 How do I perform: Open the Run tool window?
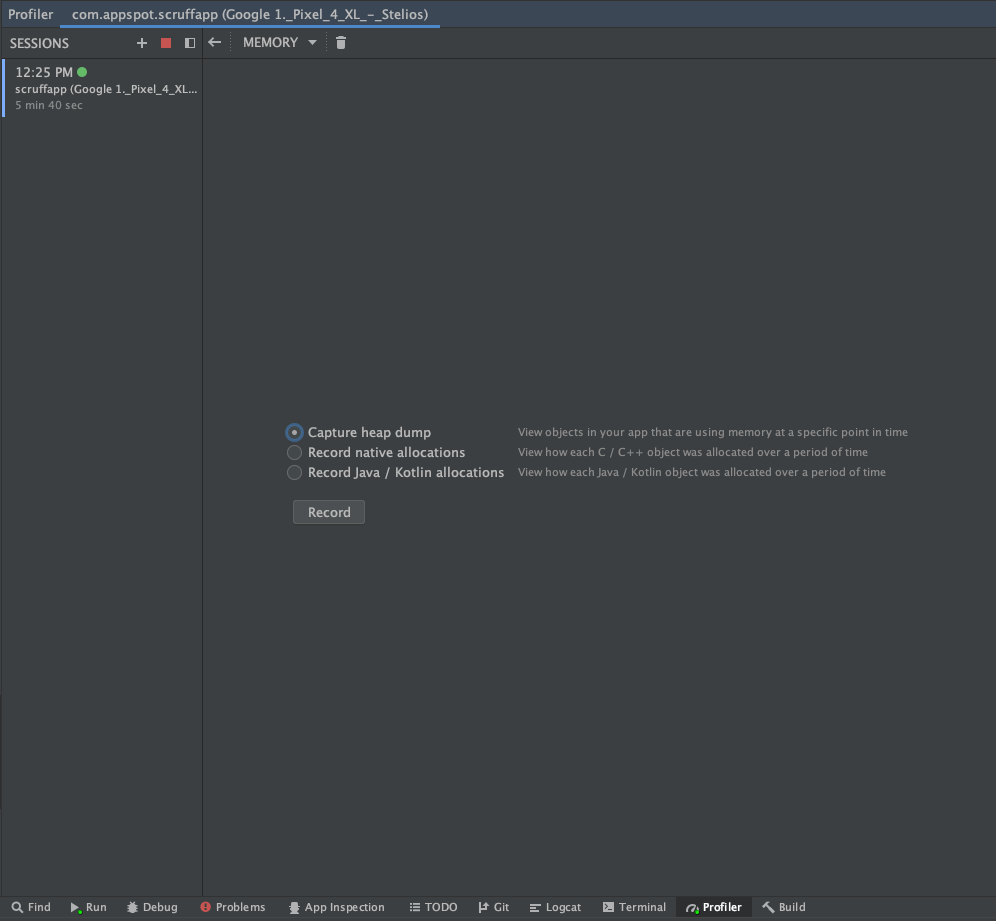(88, 907)
